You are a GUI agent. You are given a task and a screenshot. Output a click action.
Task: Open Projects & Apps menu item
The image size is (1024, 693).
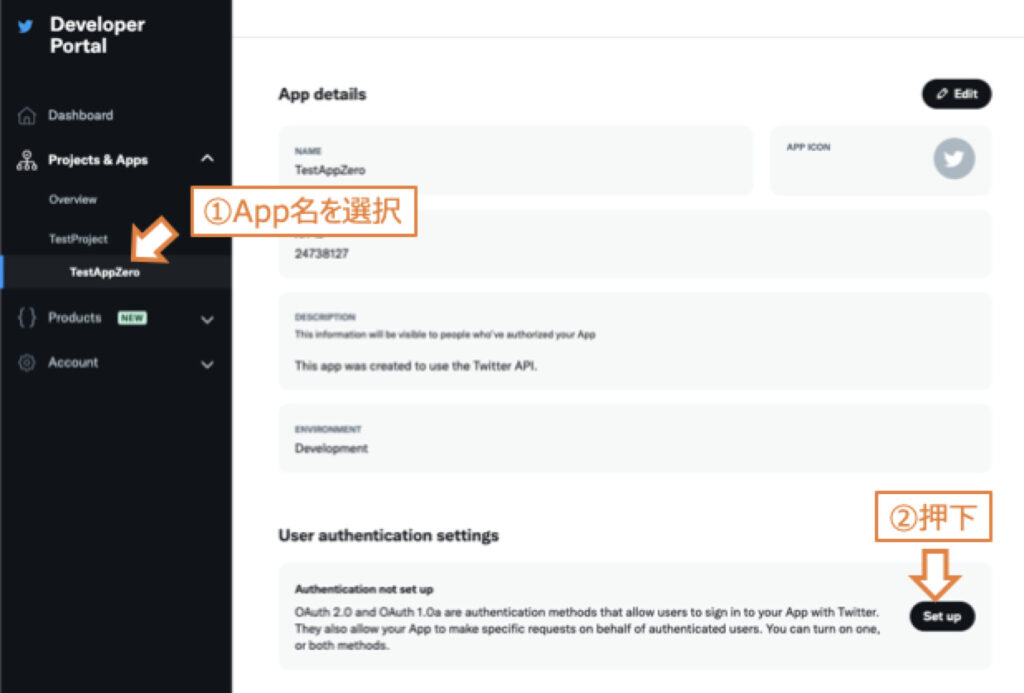point(98,160)
